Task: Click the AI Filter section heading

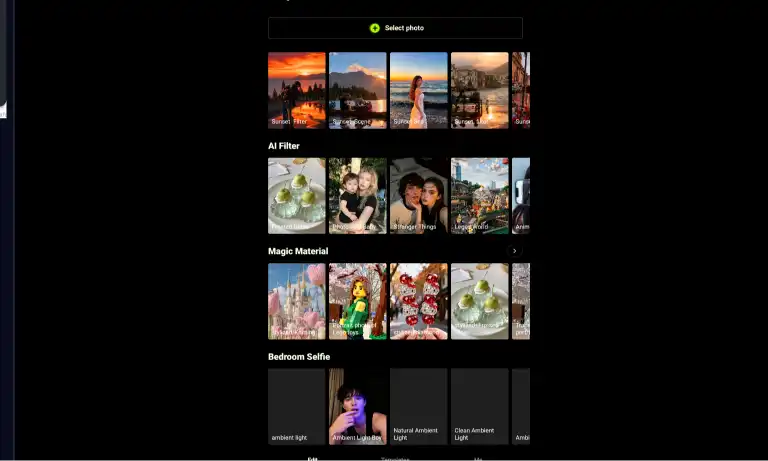Action: click(x=284, y=146)
